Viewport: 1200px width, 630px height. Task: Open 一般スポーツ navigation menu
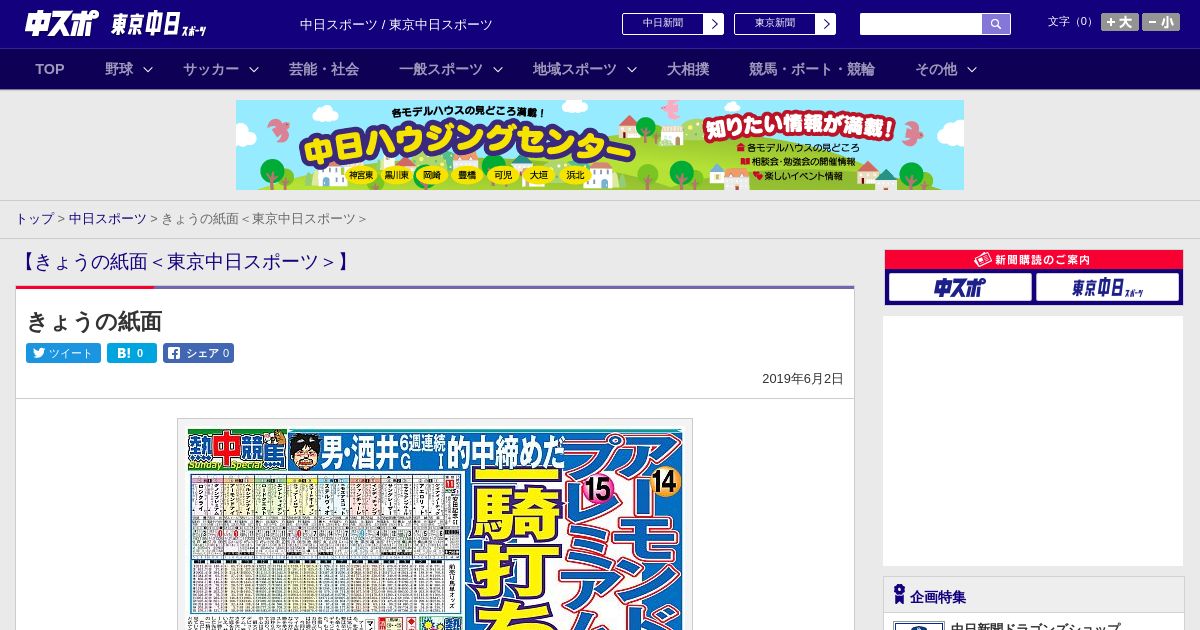441,69
